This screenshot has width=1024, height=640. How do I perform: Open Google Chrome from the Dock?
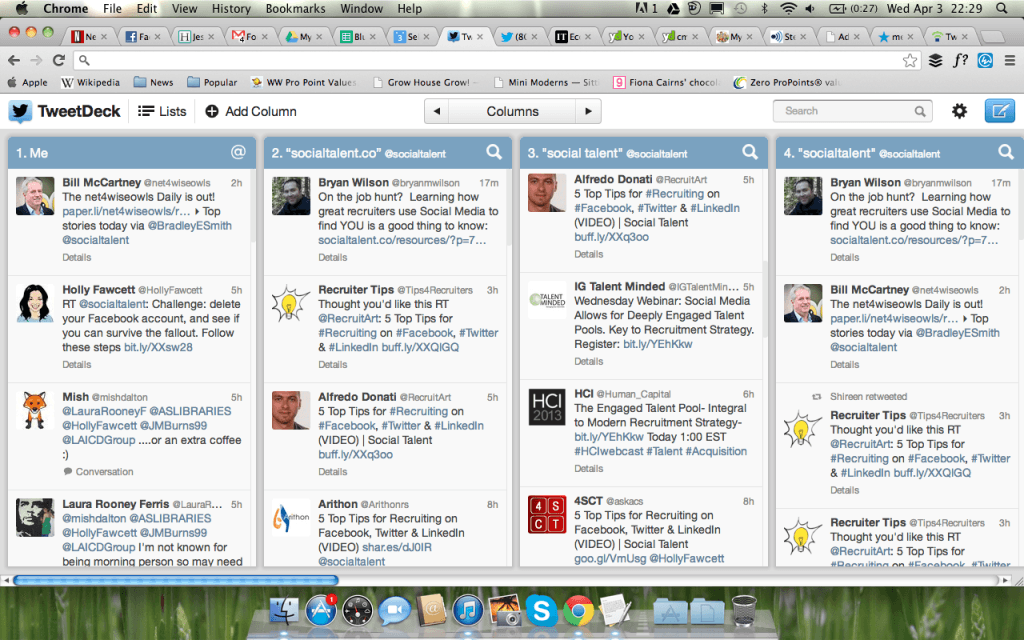578,611
